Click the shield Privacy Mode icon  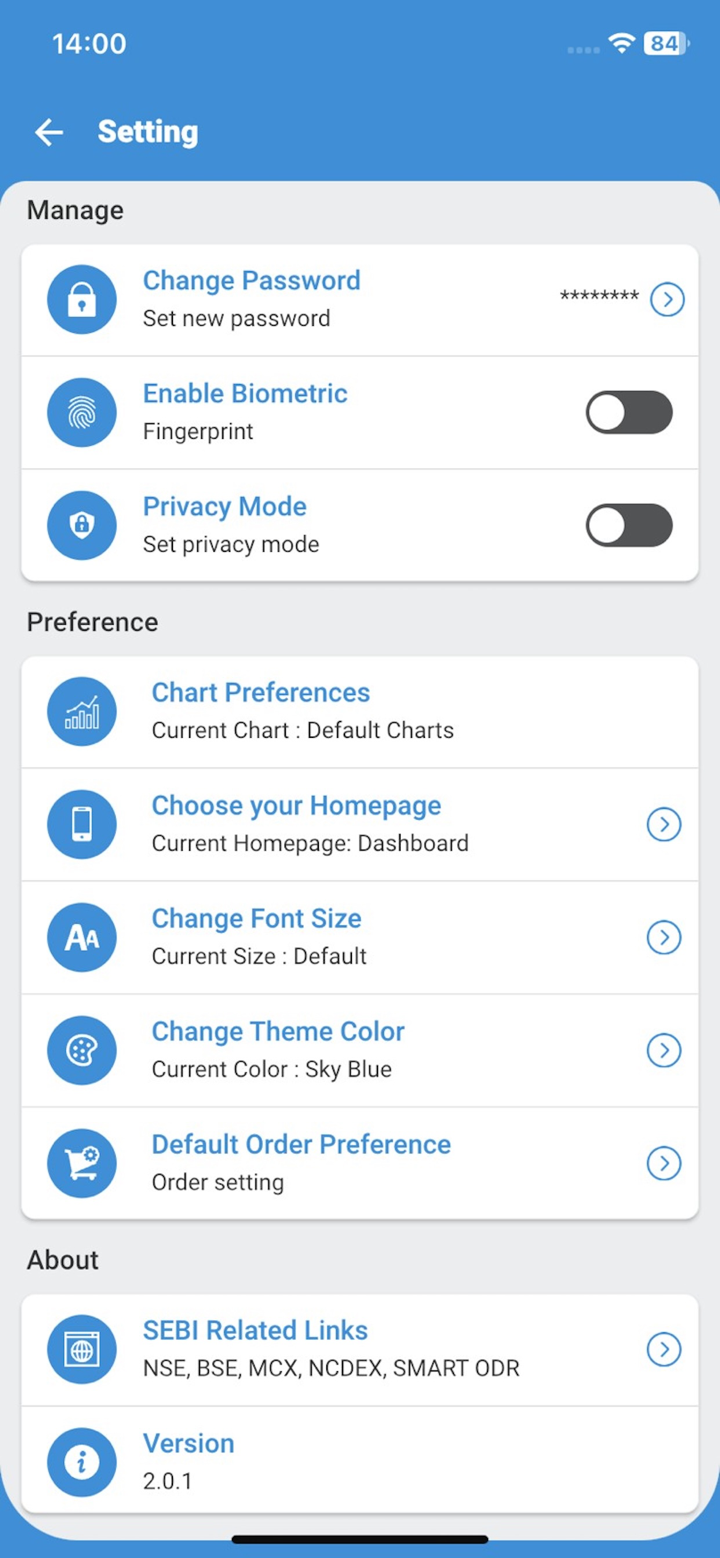coord(82,526)
